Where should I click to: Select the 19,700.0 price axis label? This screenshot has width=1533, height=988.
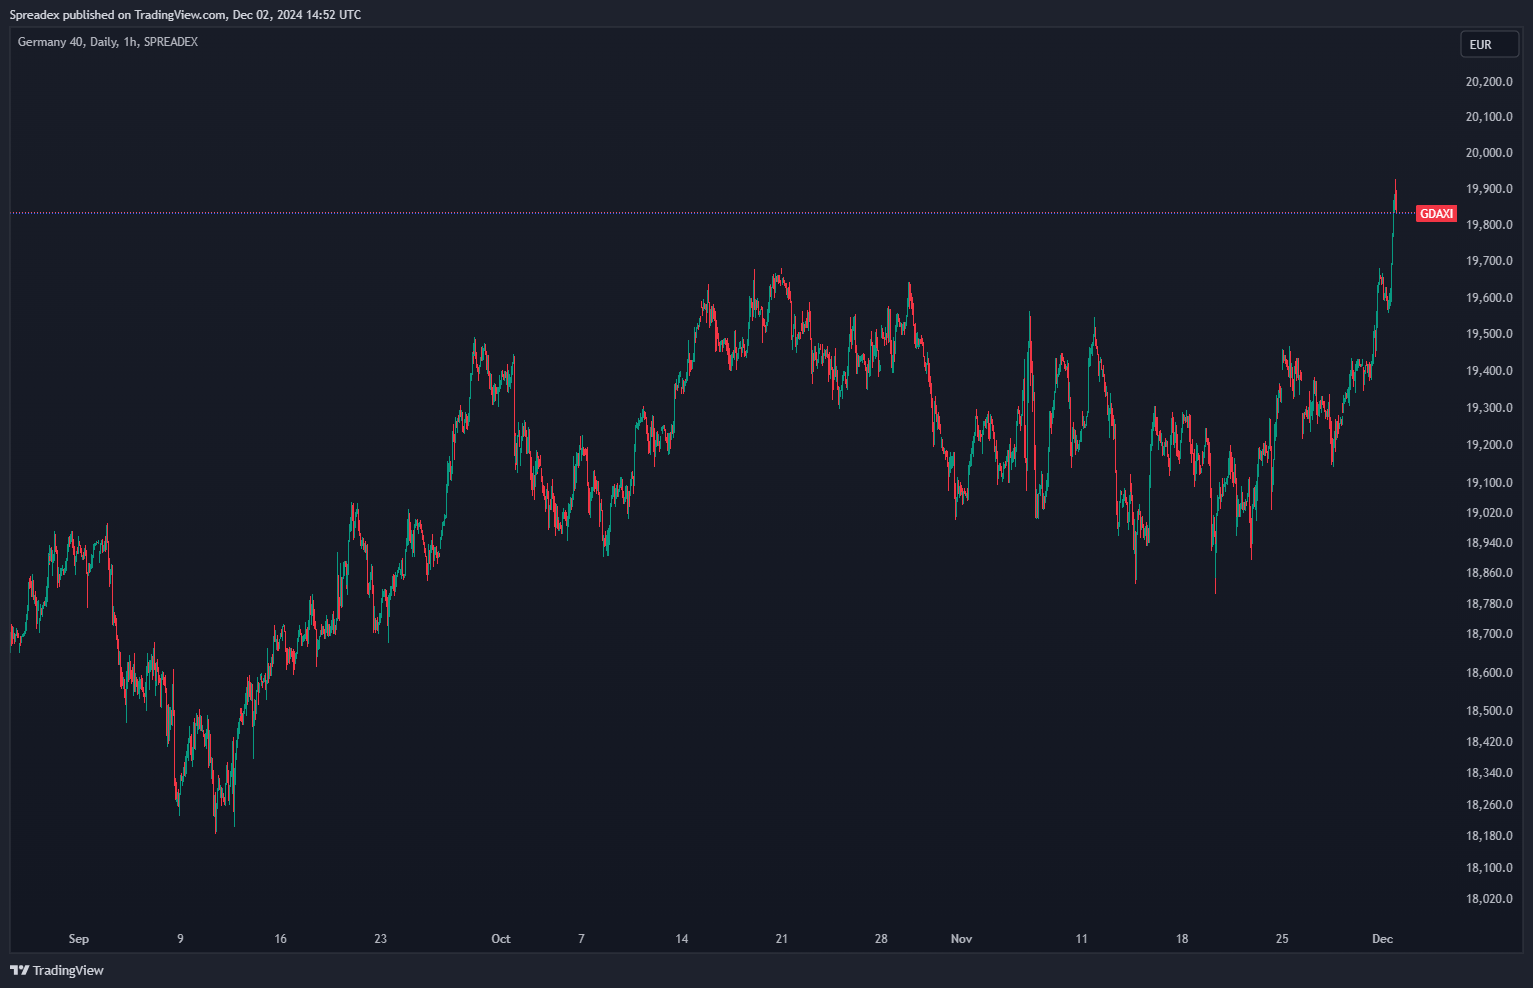[1489, 261]
